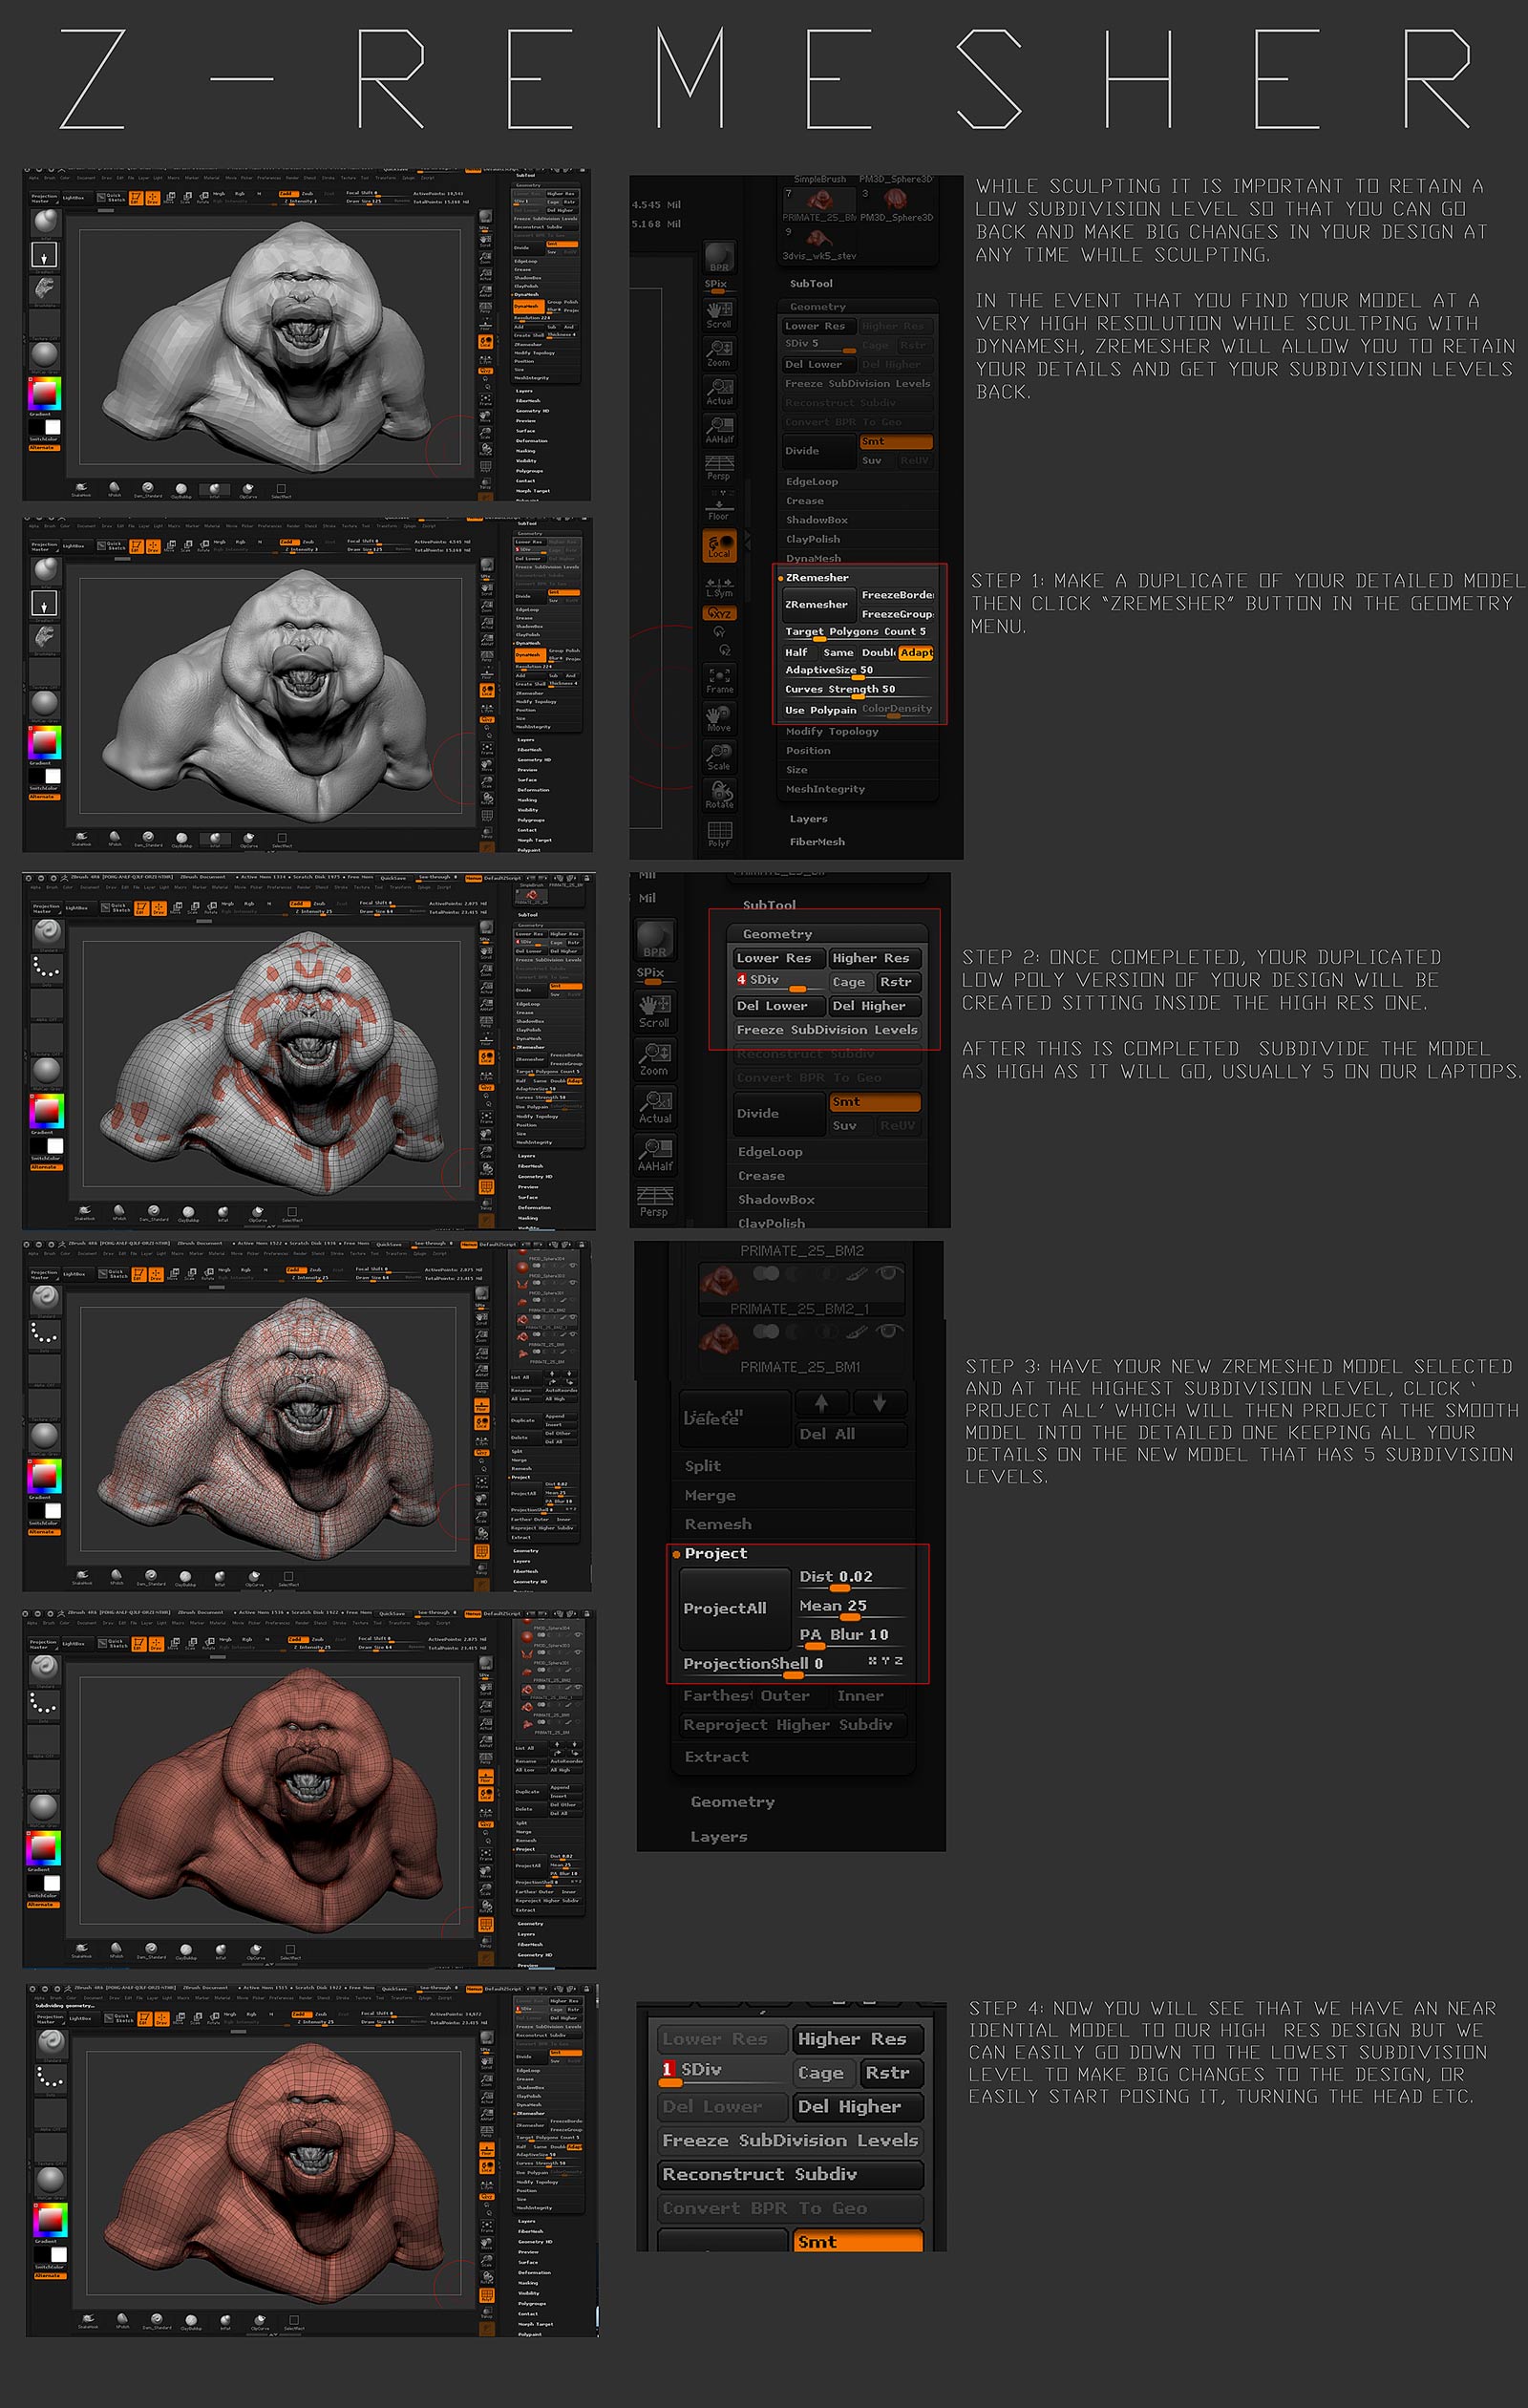Expand the Remesh section
The height and width of the screenshot is (2408, 1528).
(x=718, y=1524)
